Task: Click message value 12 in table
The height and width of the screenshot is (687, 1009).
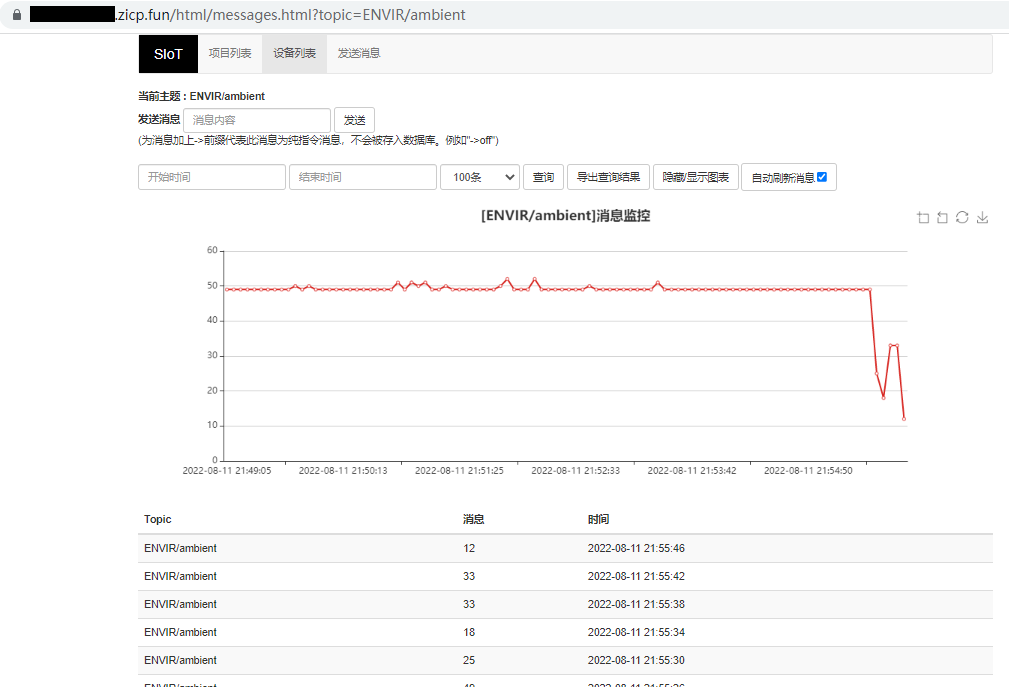Action: pos(469,548)
